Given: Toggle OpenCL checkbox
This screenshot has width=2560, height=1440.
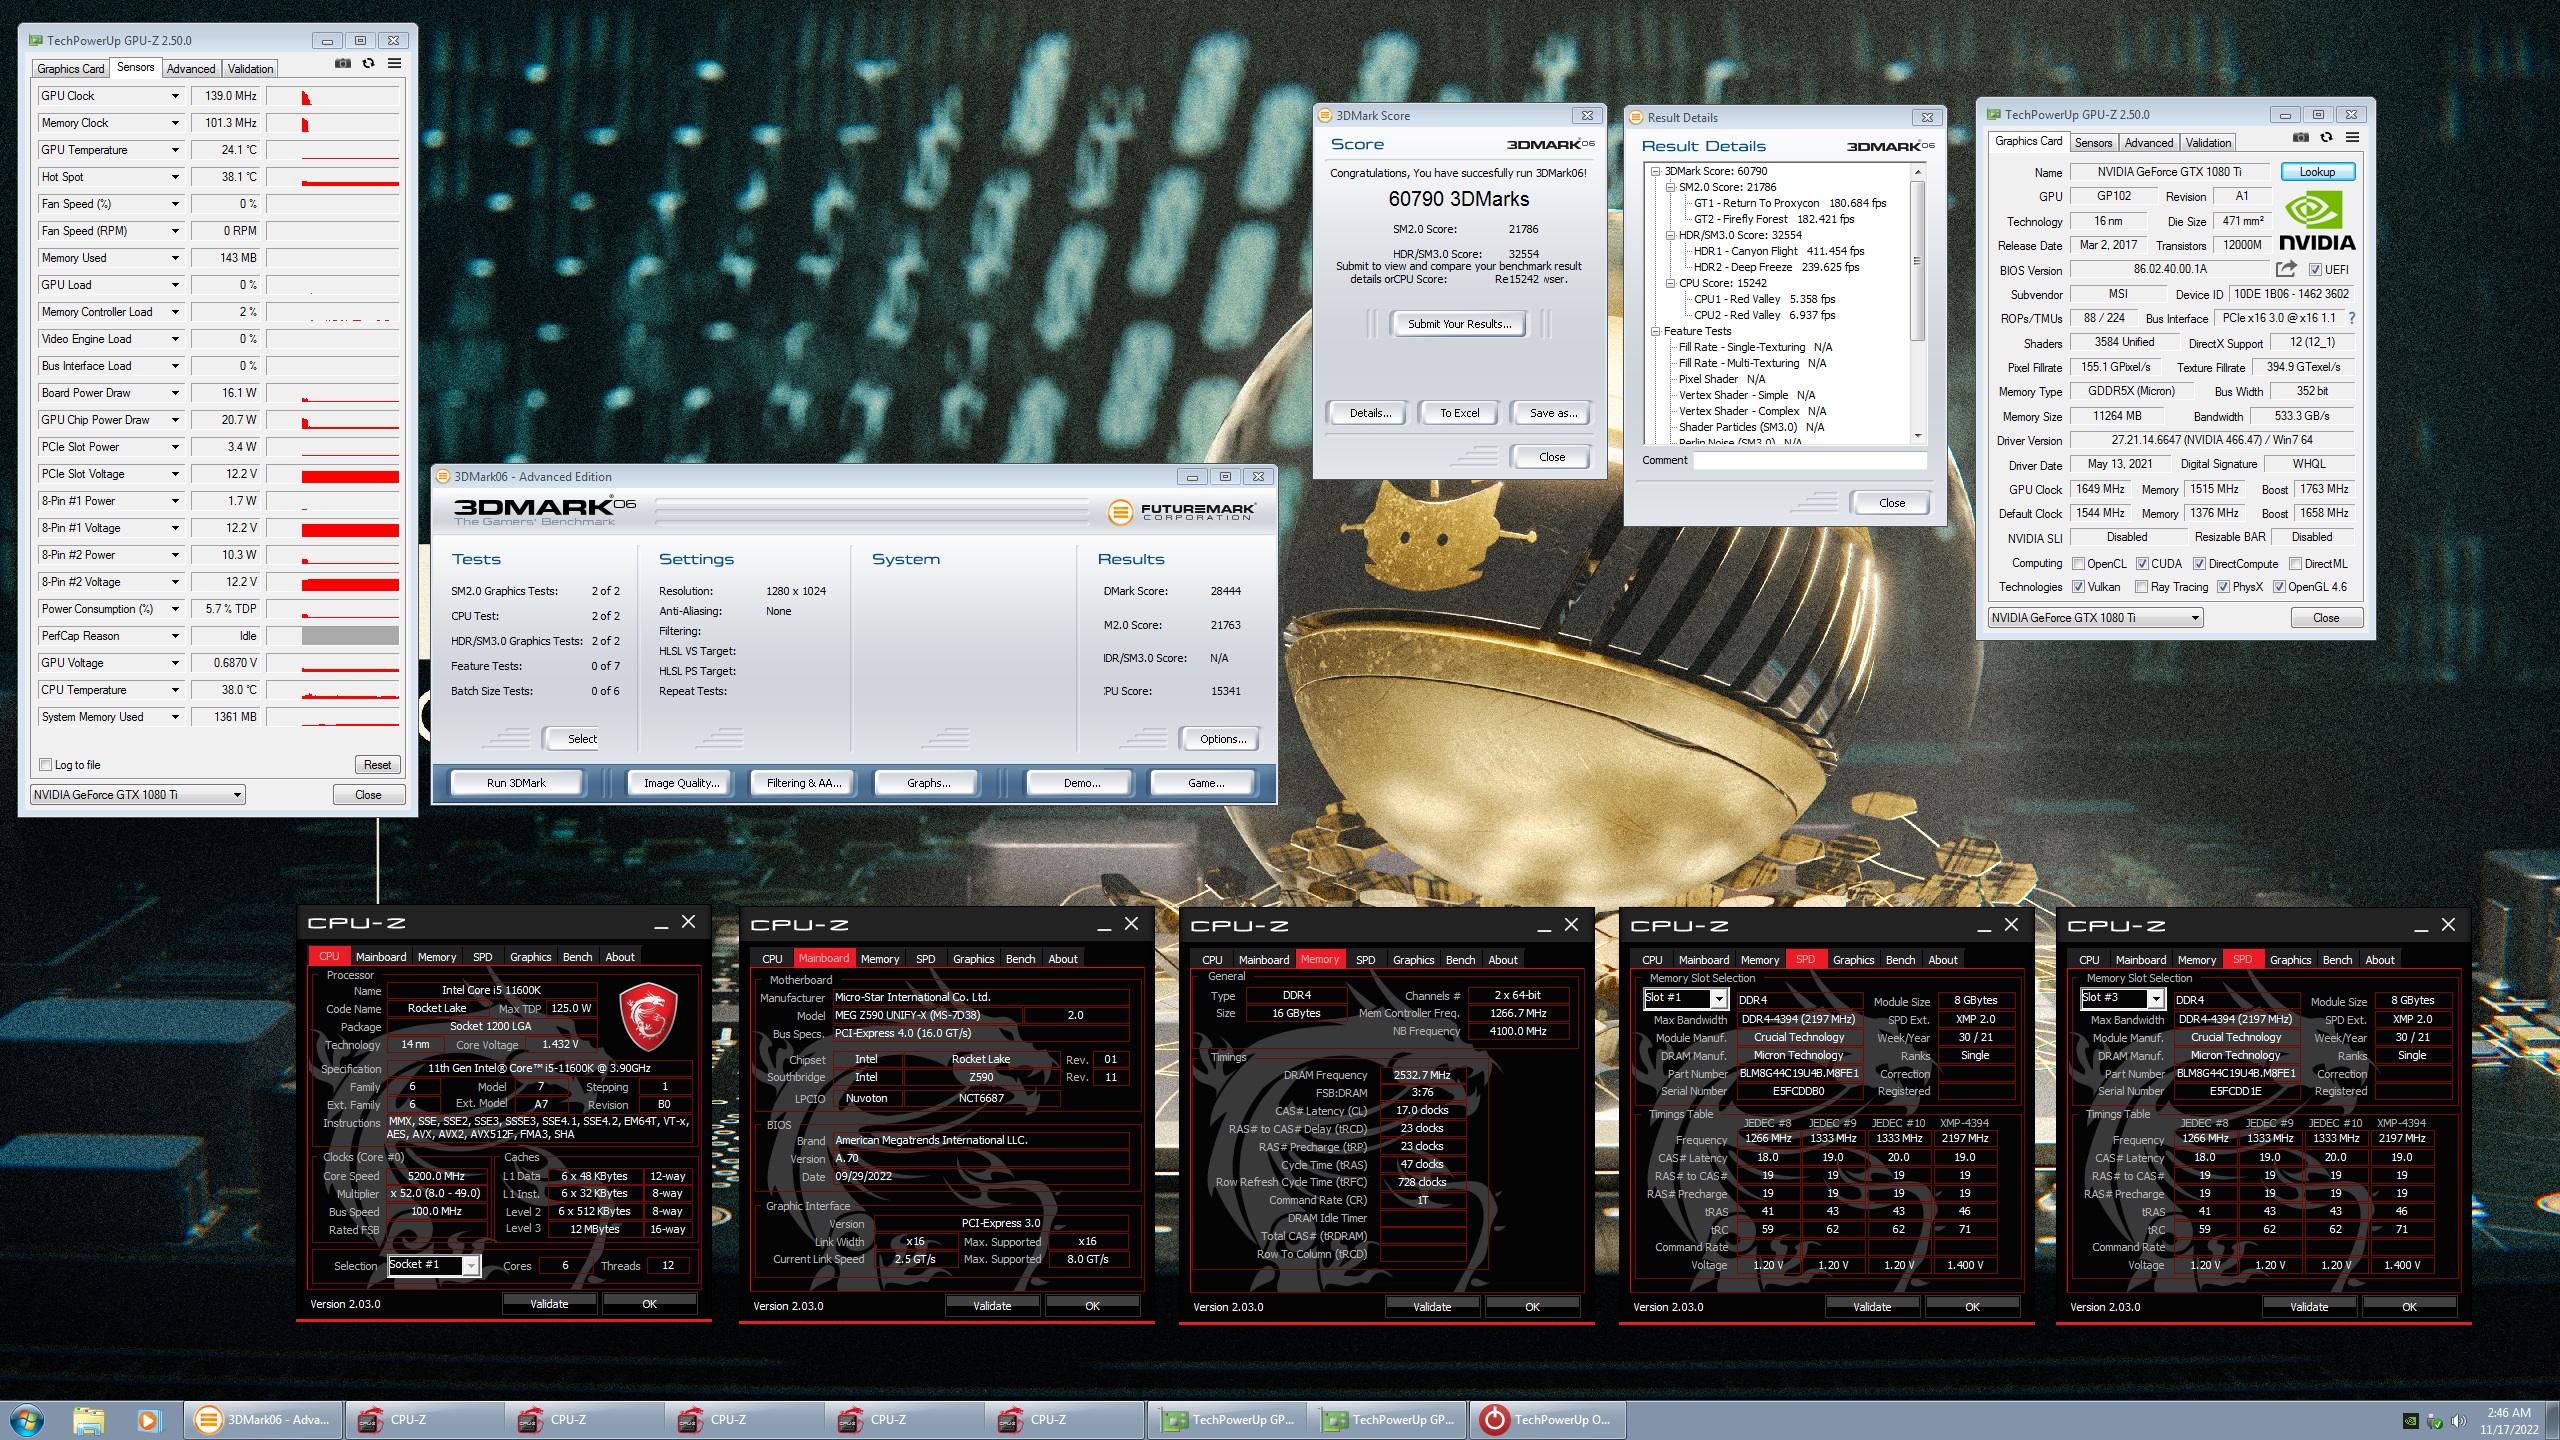Looking at the screenshot, I should point(2078,564).
